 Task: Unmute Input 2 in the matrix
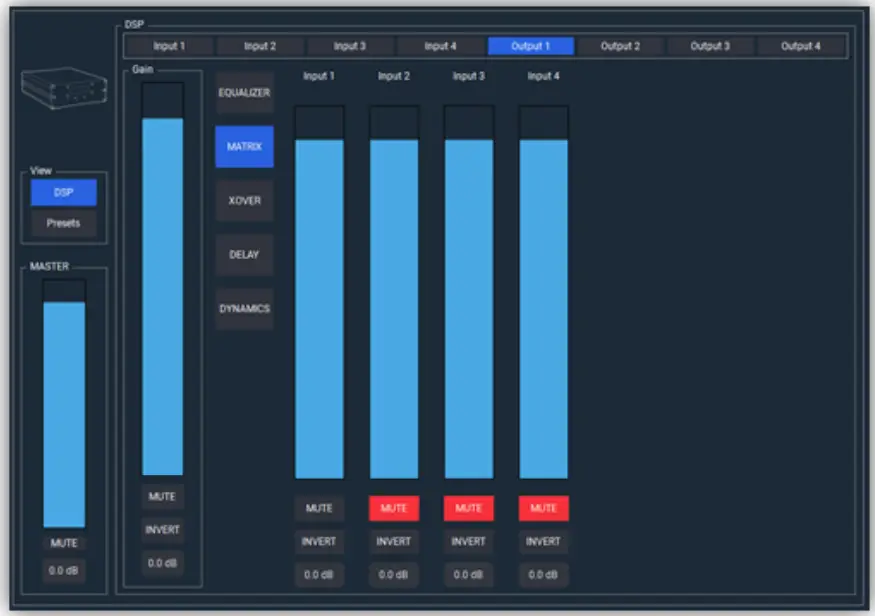[x=394, y=508]
